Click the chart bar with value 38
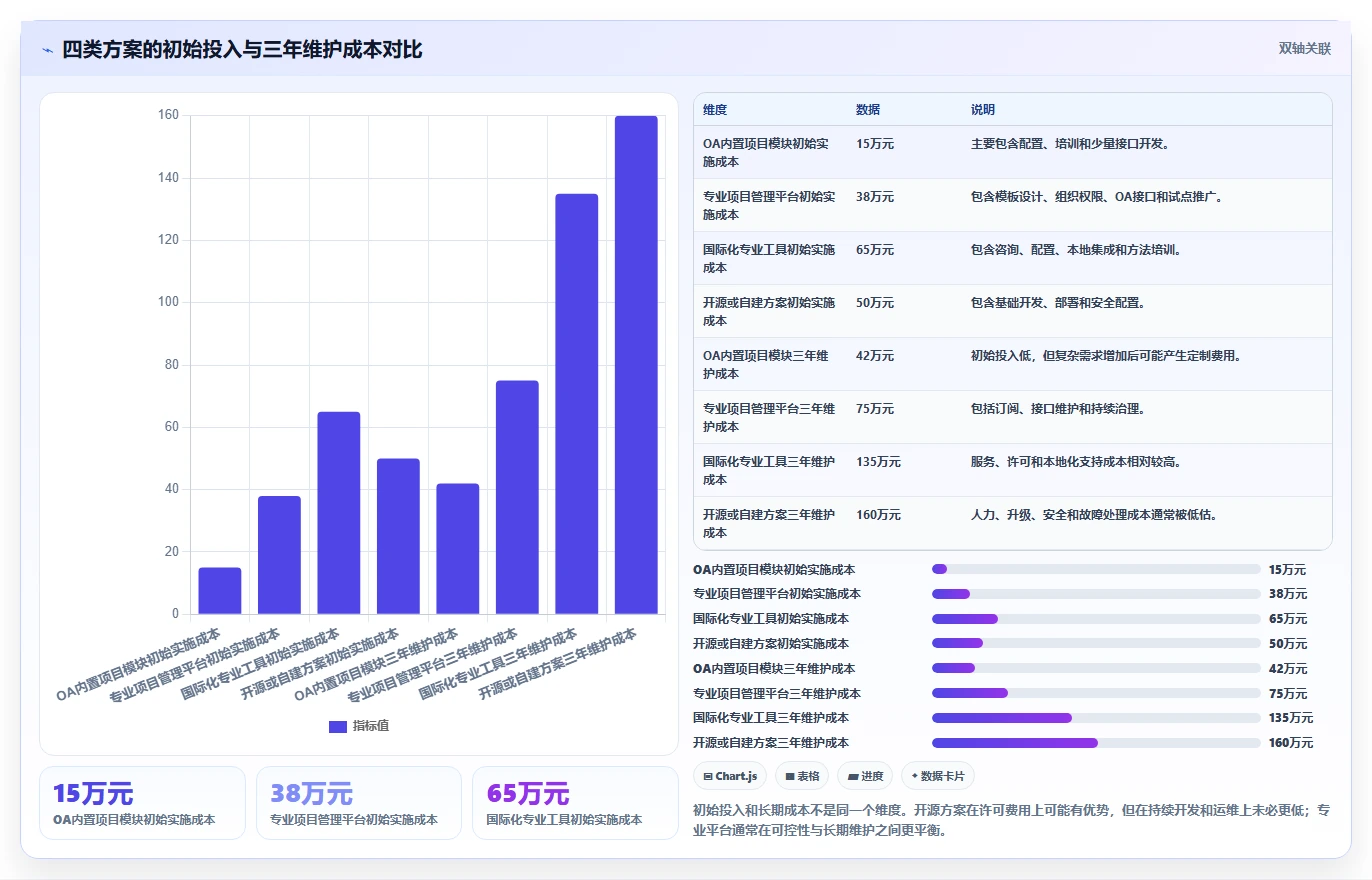 [279, 555]
